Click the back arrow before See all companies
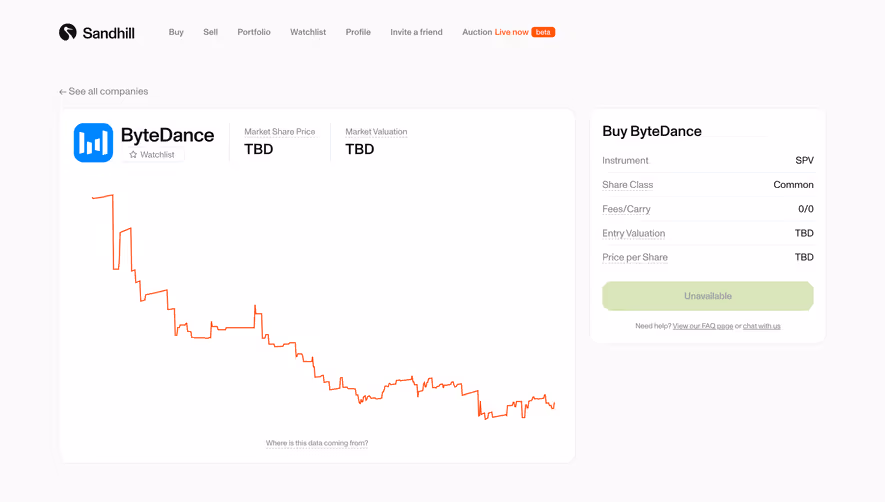 point(63,91)
